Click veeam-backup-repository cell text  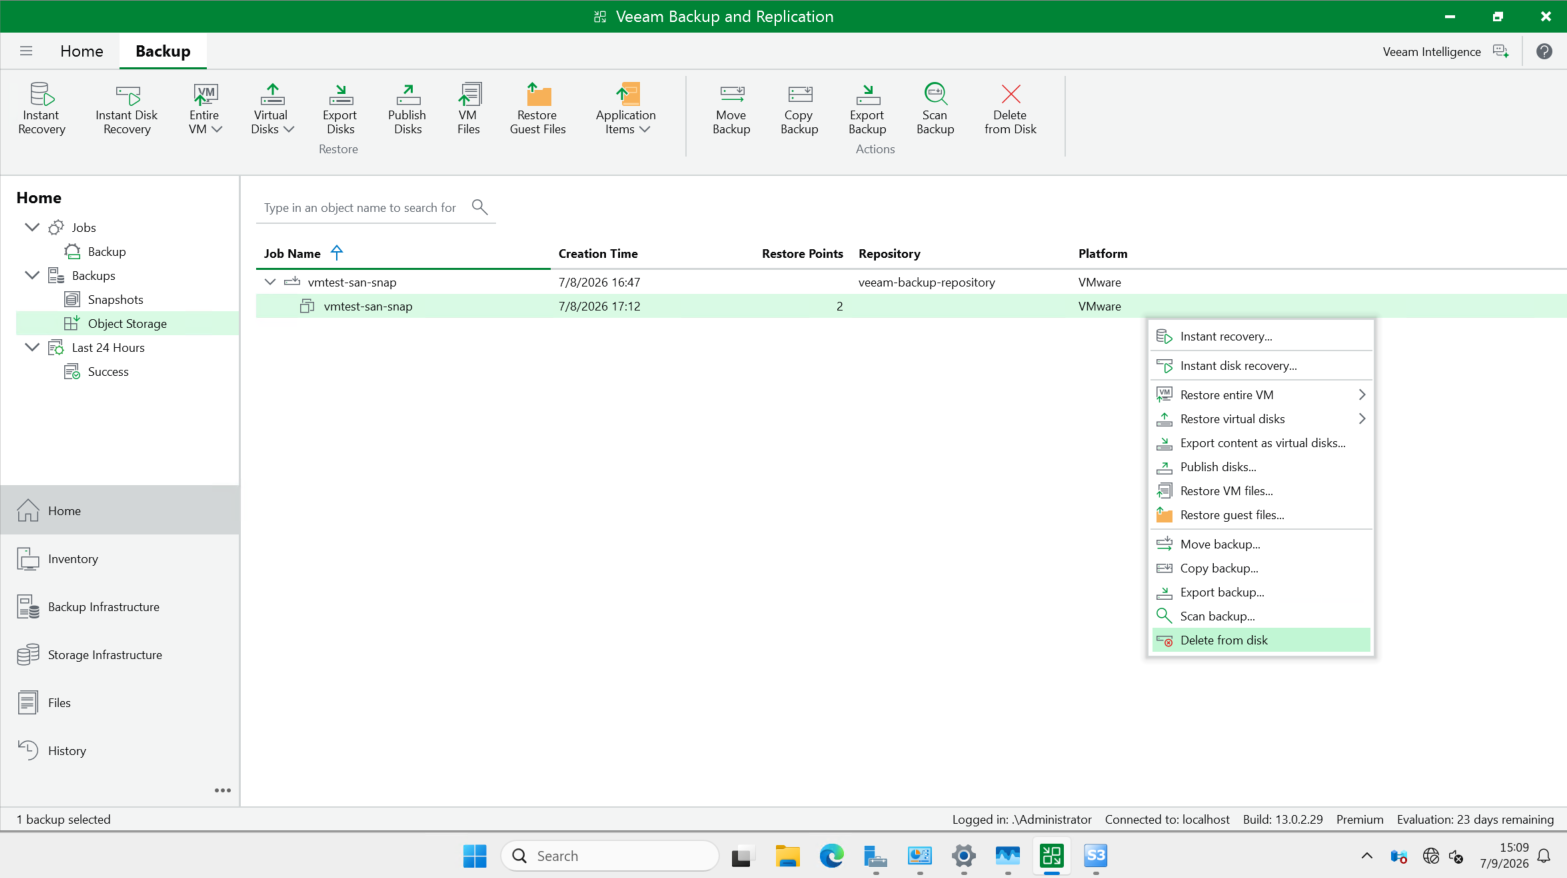point(926,282)
